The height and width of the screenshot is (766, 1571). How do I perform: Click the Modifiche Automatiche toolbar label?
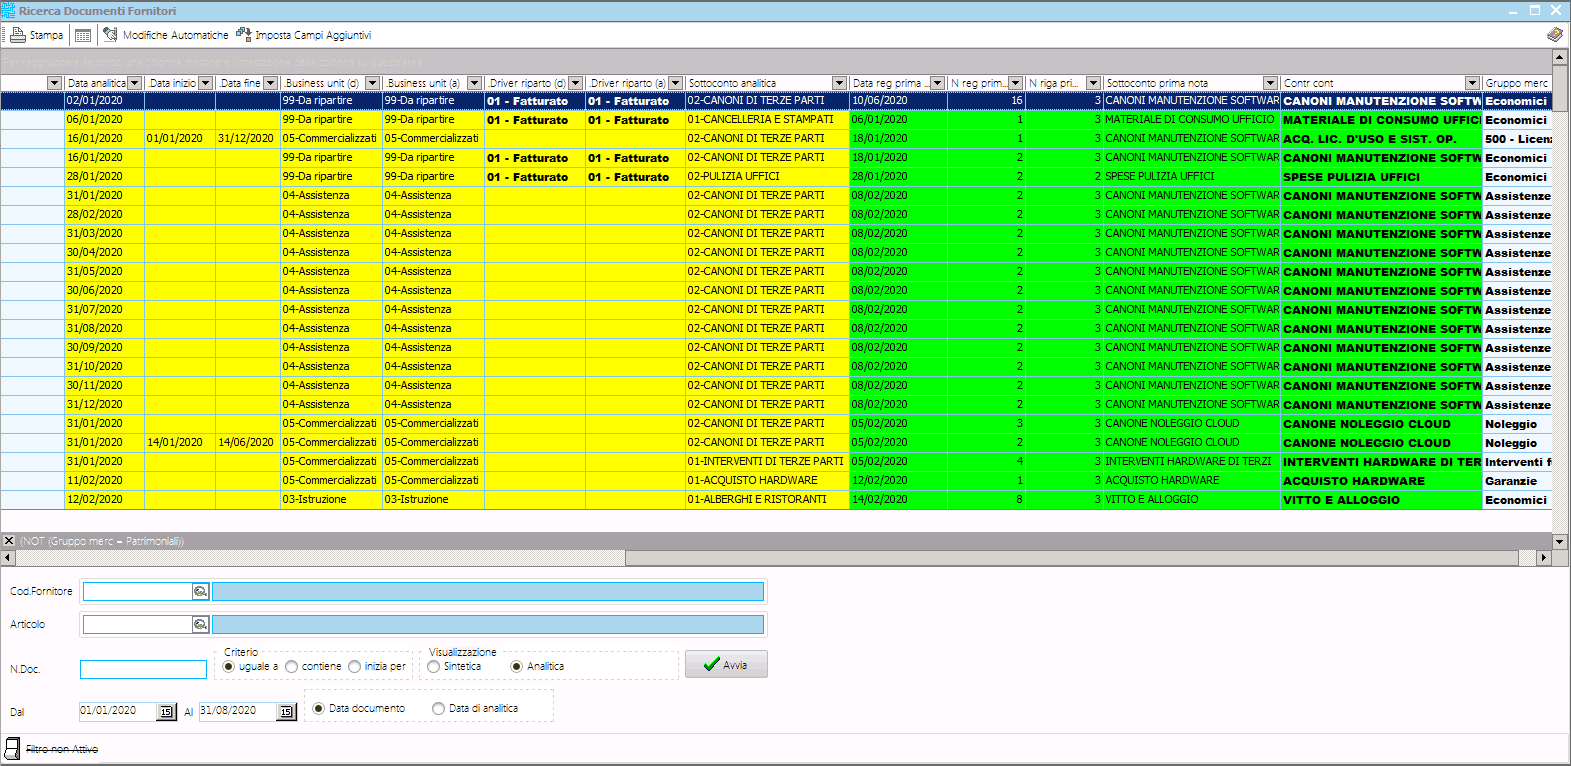(176, 35)
